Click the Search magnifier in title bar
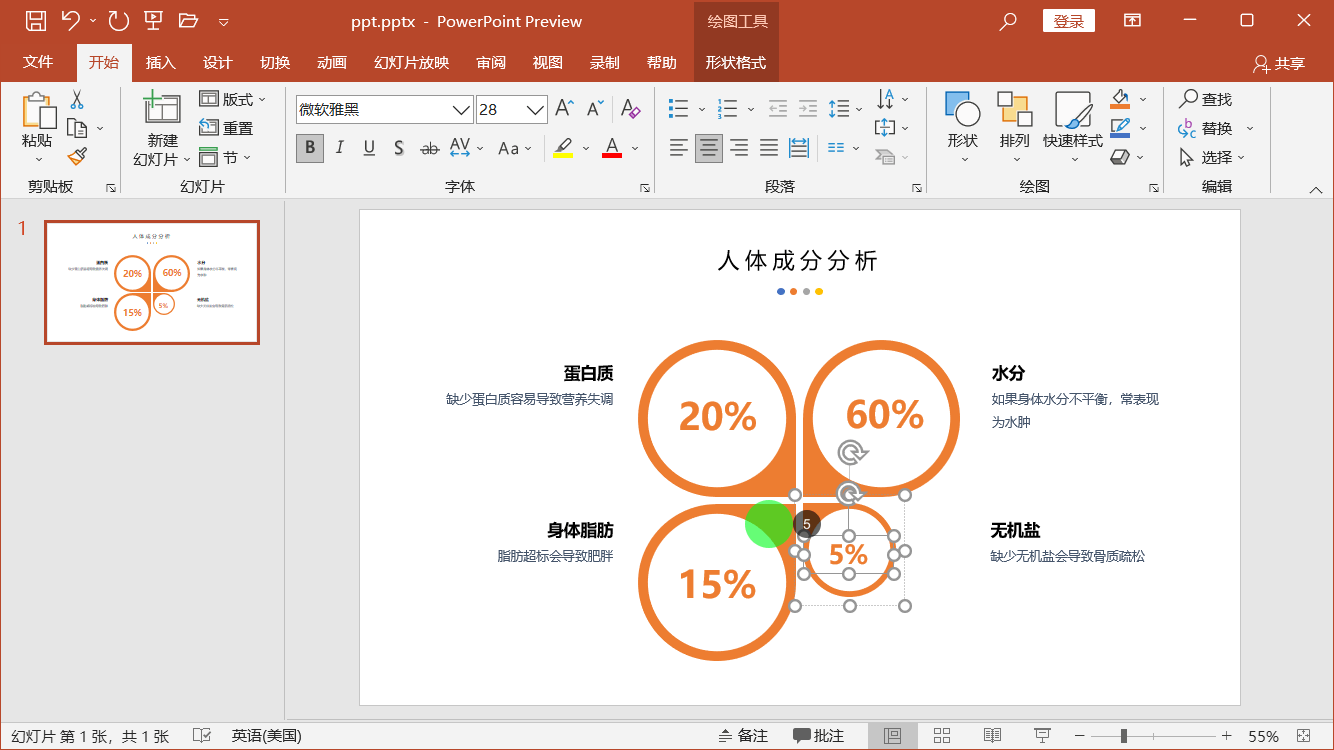 (1007, 20)
